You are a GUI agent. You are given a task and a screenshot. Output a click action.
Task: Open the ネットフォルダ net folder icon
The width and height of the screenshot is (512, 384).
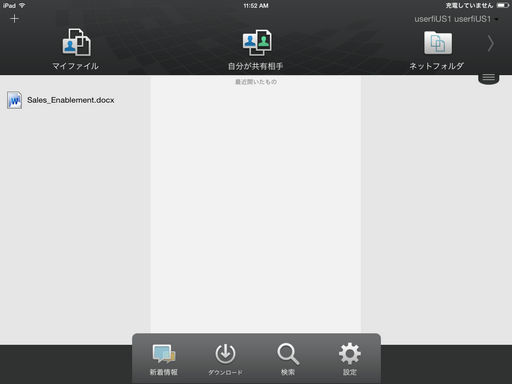tap(438, 43)
